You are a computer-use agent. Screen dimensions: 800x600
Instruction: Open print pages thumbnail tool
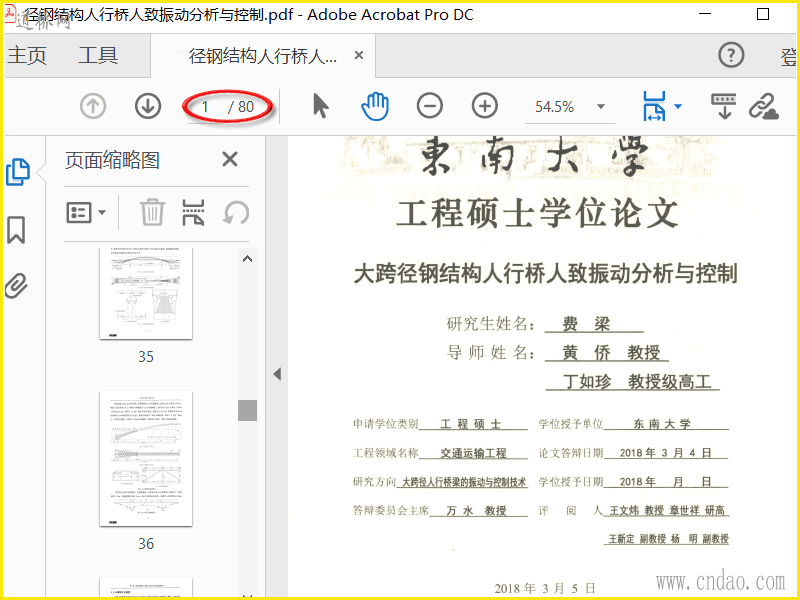pyautogui.click(x=193, y=212)
